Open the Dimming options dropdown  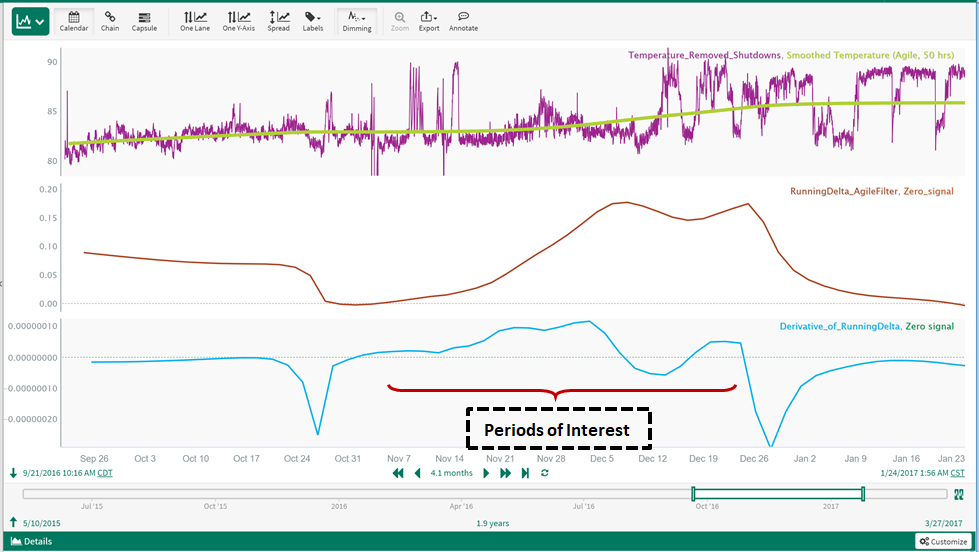click(357, 21)
